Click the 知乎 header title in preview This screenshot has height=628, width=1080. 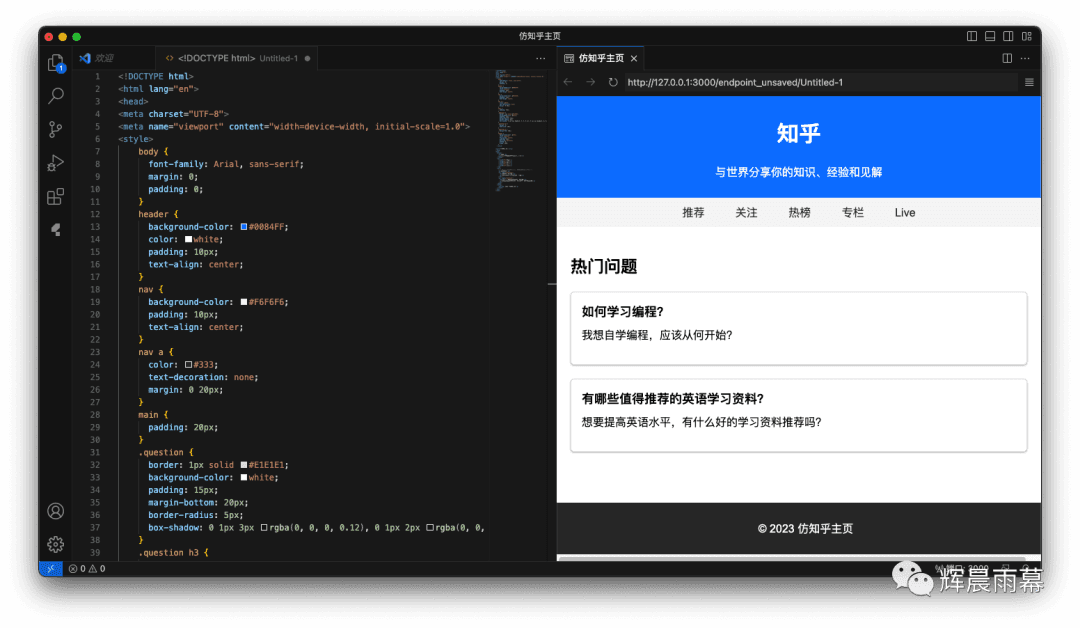[x=798, y=133]
